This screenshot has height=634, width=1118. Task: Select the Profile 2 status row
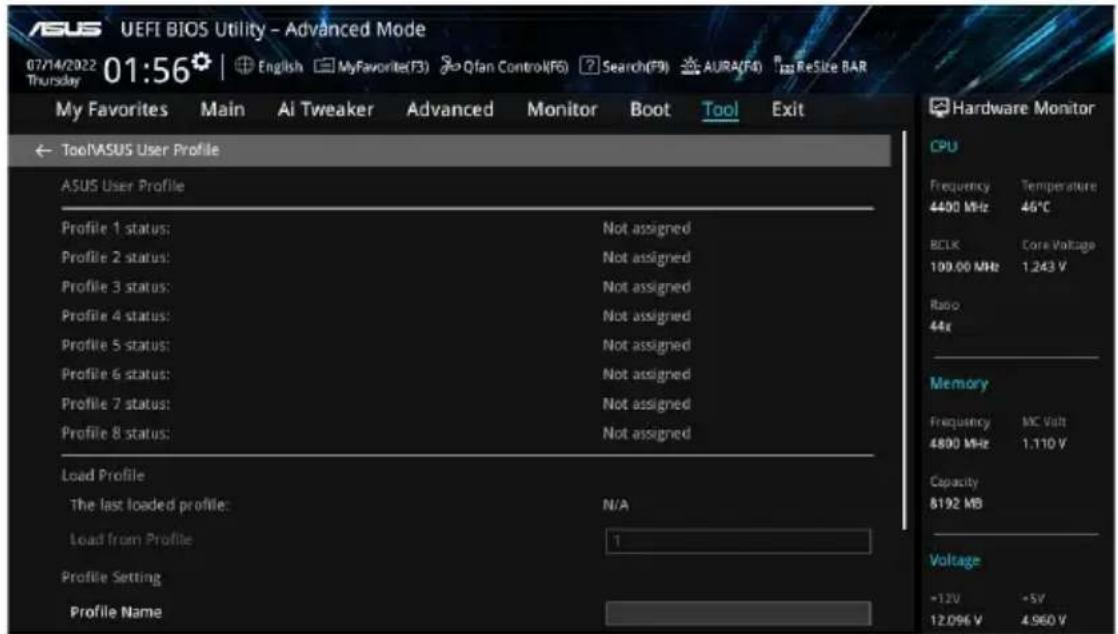pos(467,257)
